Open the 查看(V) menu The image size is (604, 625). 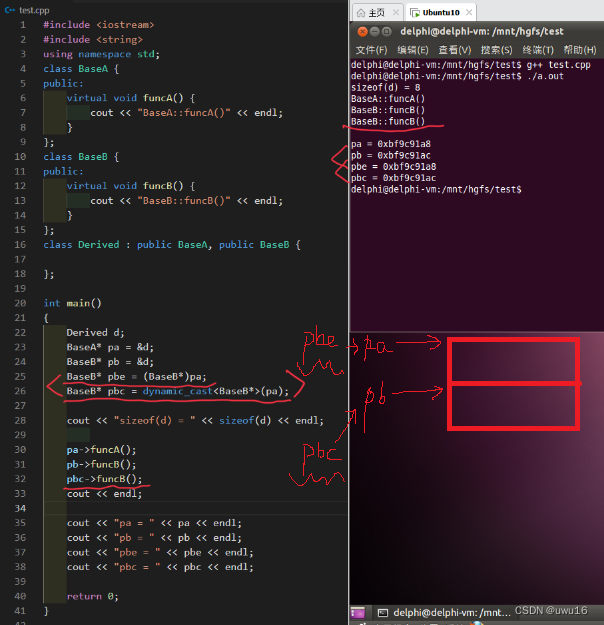tap(454, 50)
